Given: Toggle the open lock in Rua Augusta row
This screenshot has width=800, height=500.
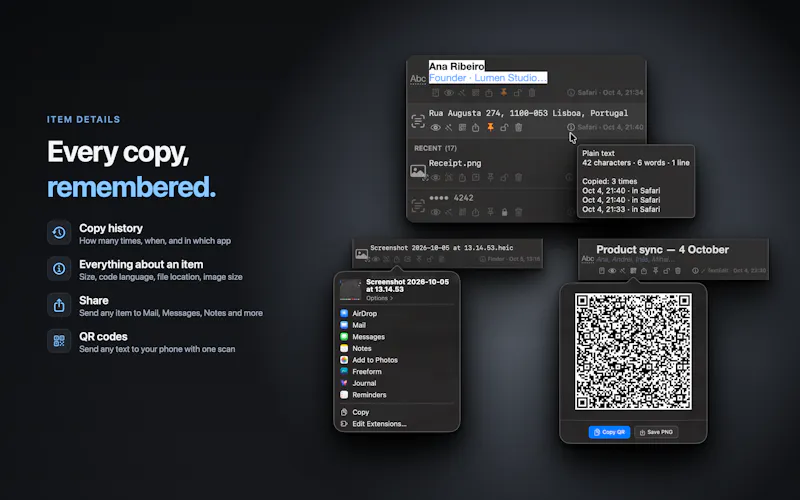Looking at the screenshot, I should click(x=505, y=128).
